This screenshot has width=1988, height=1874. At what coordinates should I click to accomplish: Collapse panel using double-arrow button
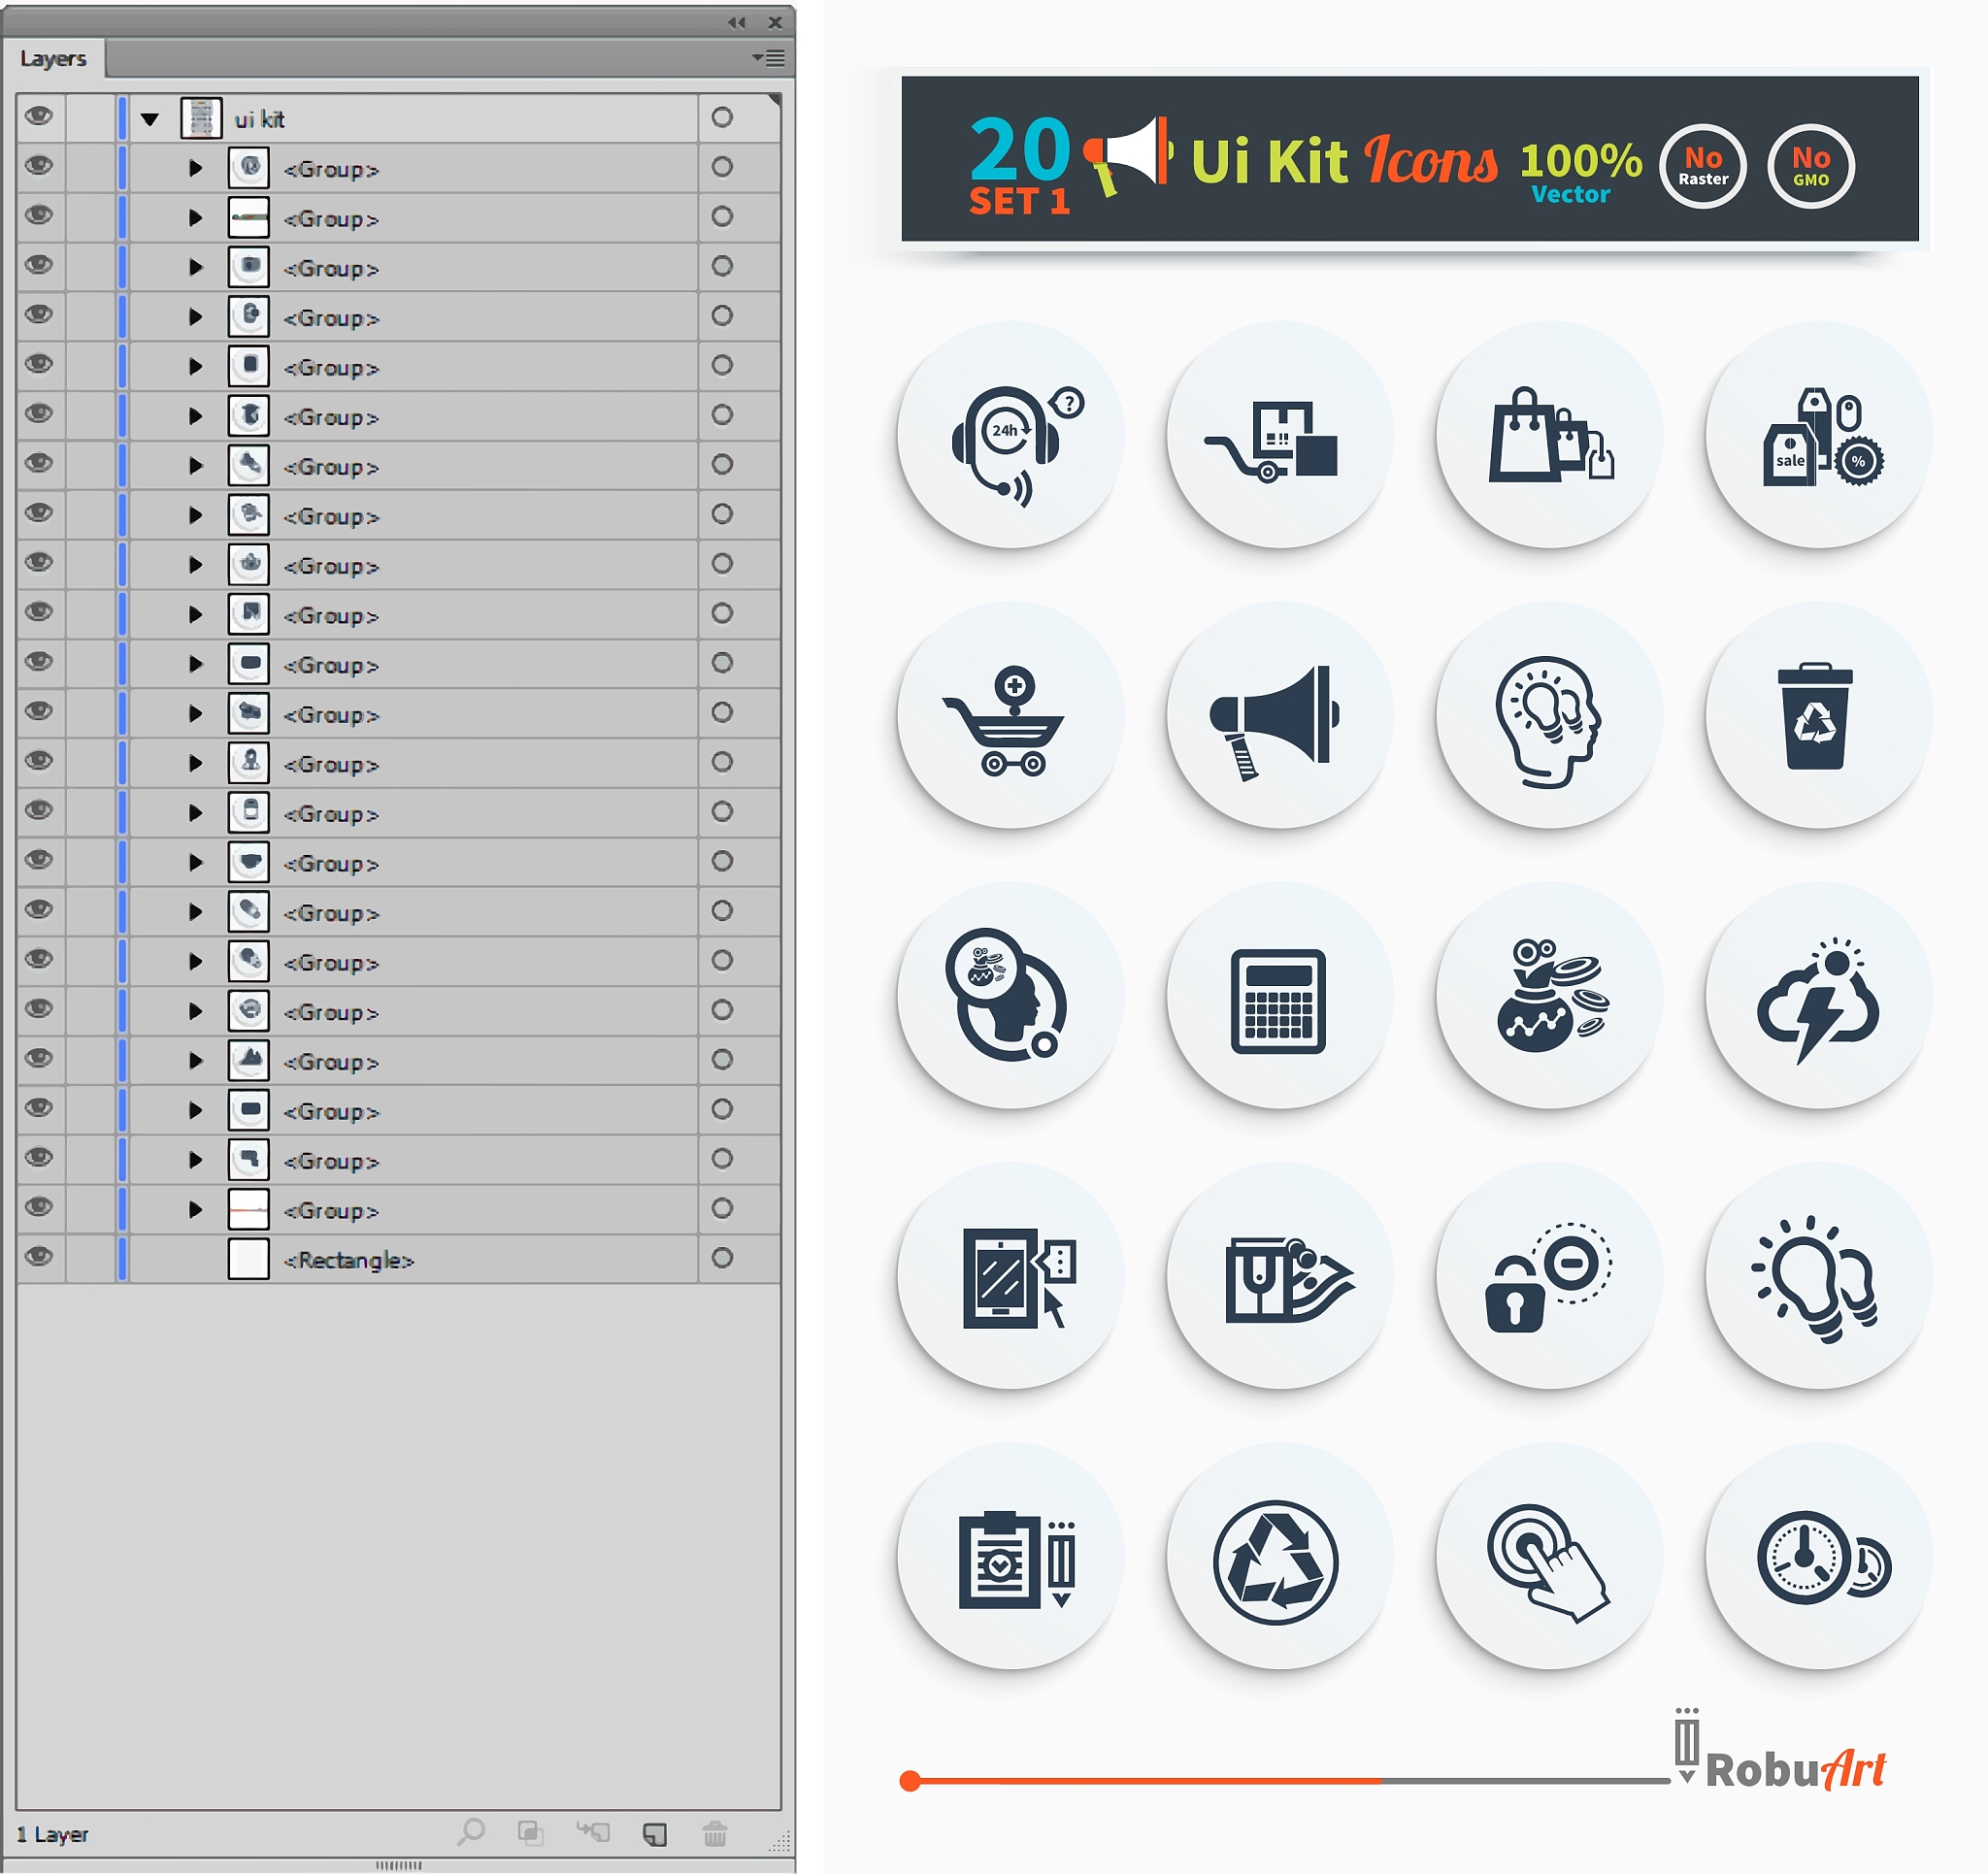pyautogui.click(x=737, y=22)
